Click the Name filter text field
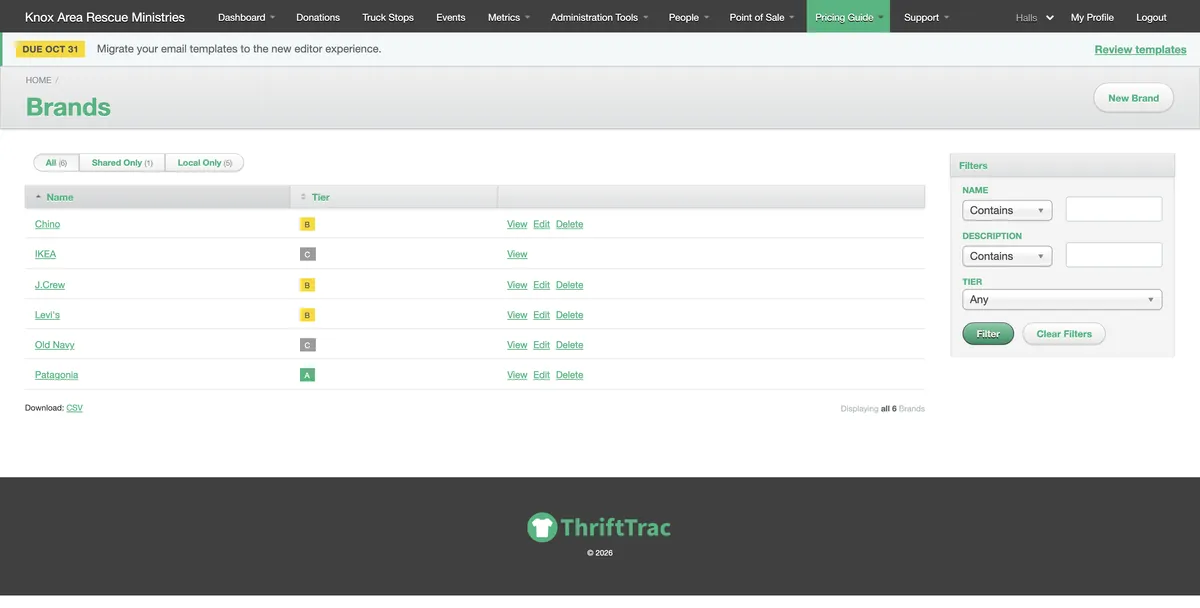The width and height of the screenshot is (1200, 608). (1114, 209)
